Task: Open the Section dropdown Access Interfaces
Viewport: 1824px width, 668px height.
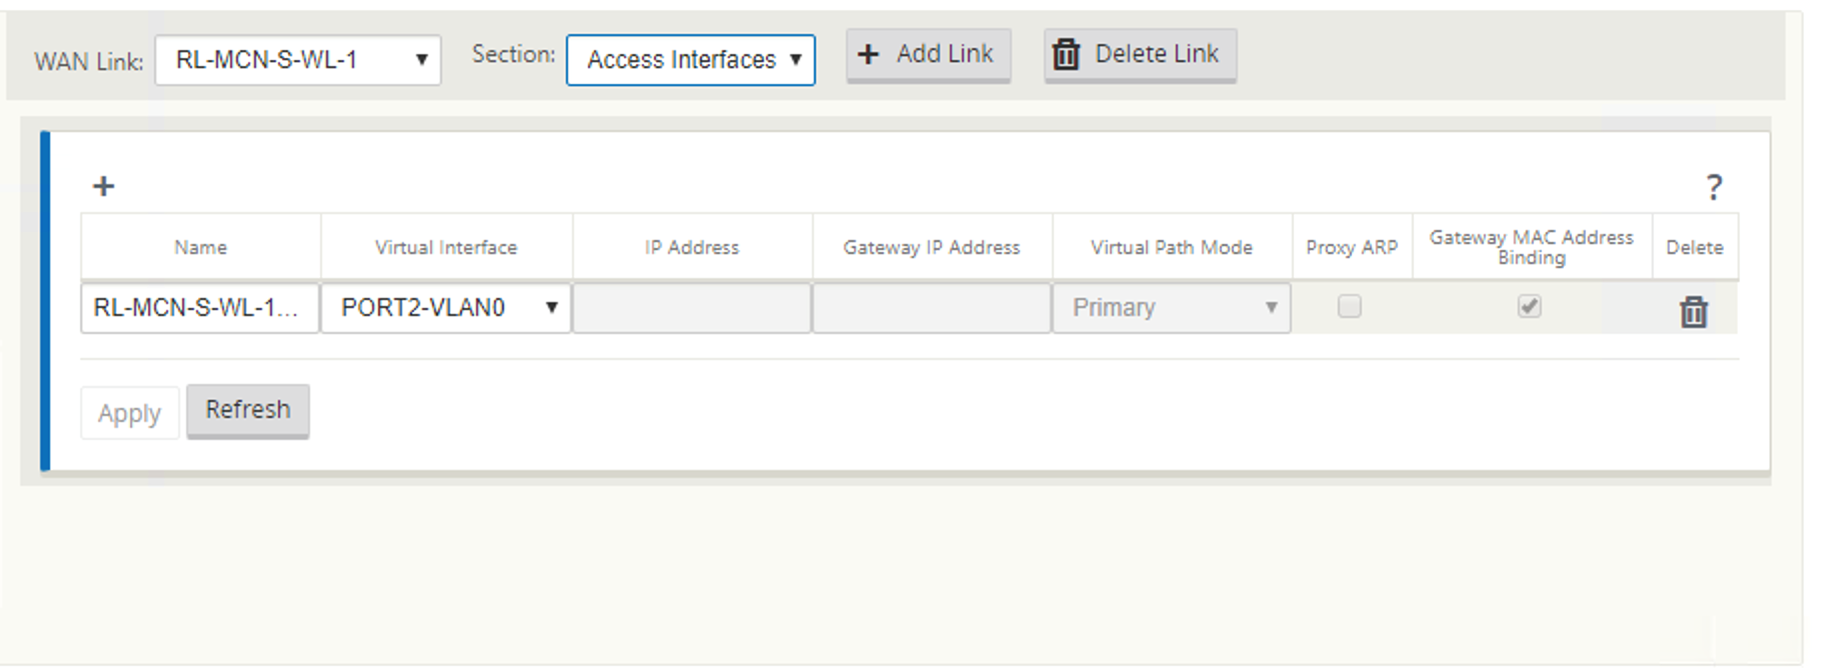Action: (x=691, y=60)
